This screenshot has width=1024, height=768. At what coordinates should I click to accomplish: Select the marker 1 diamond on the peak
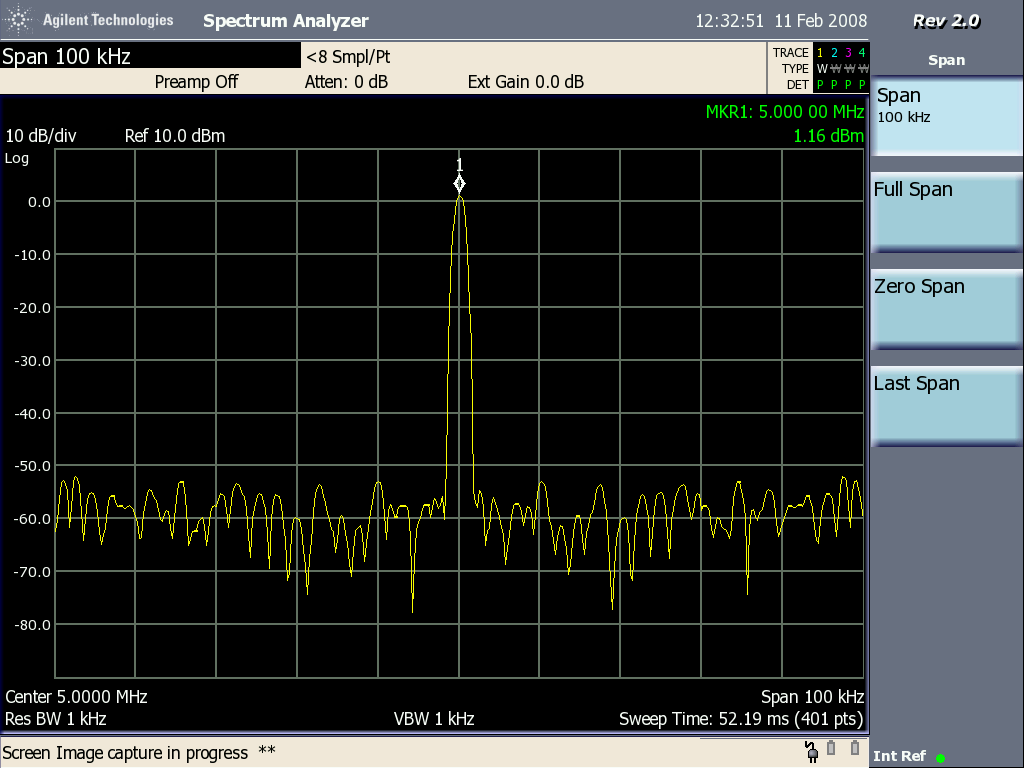point(459,184)
